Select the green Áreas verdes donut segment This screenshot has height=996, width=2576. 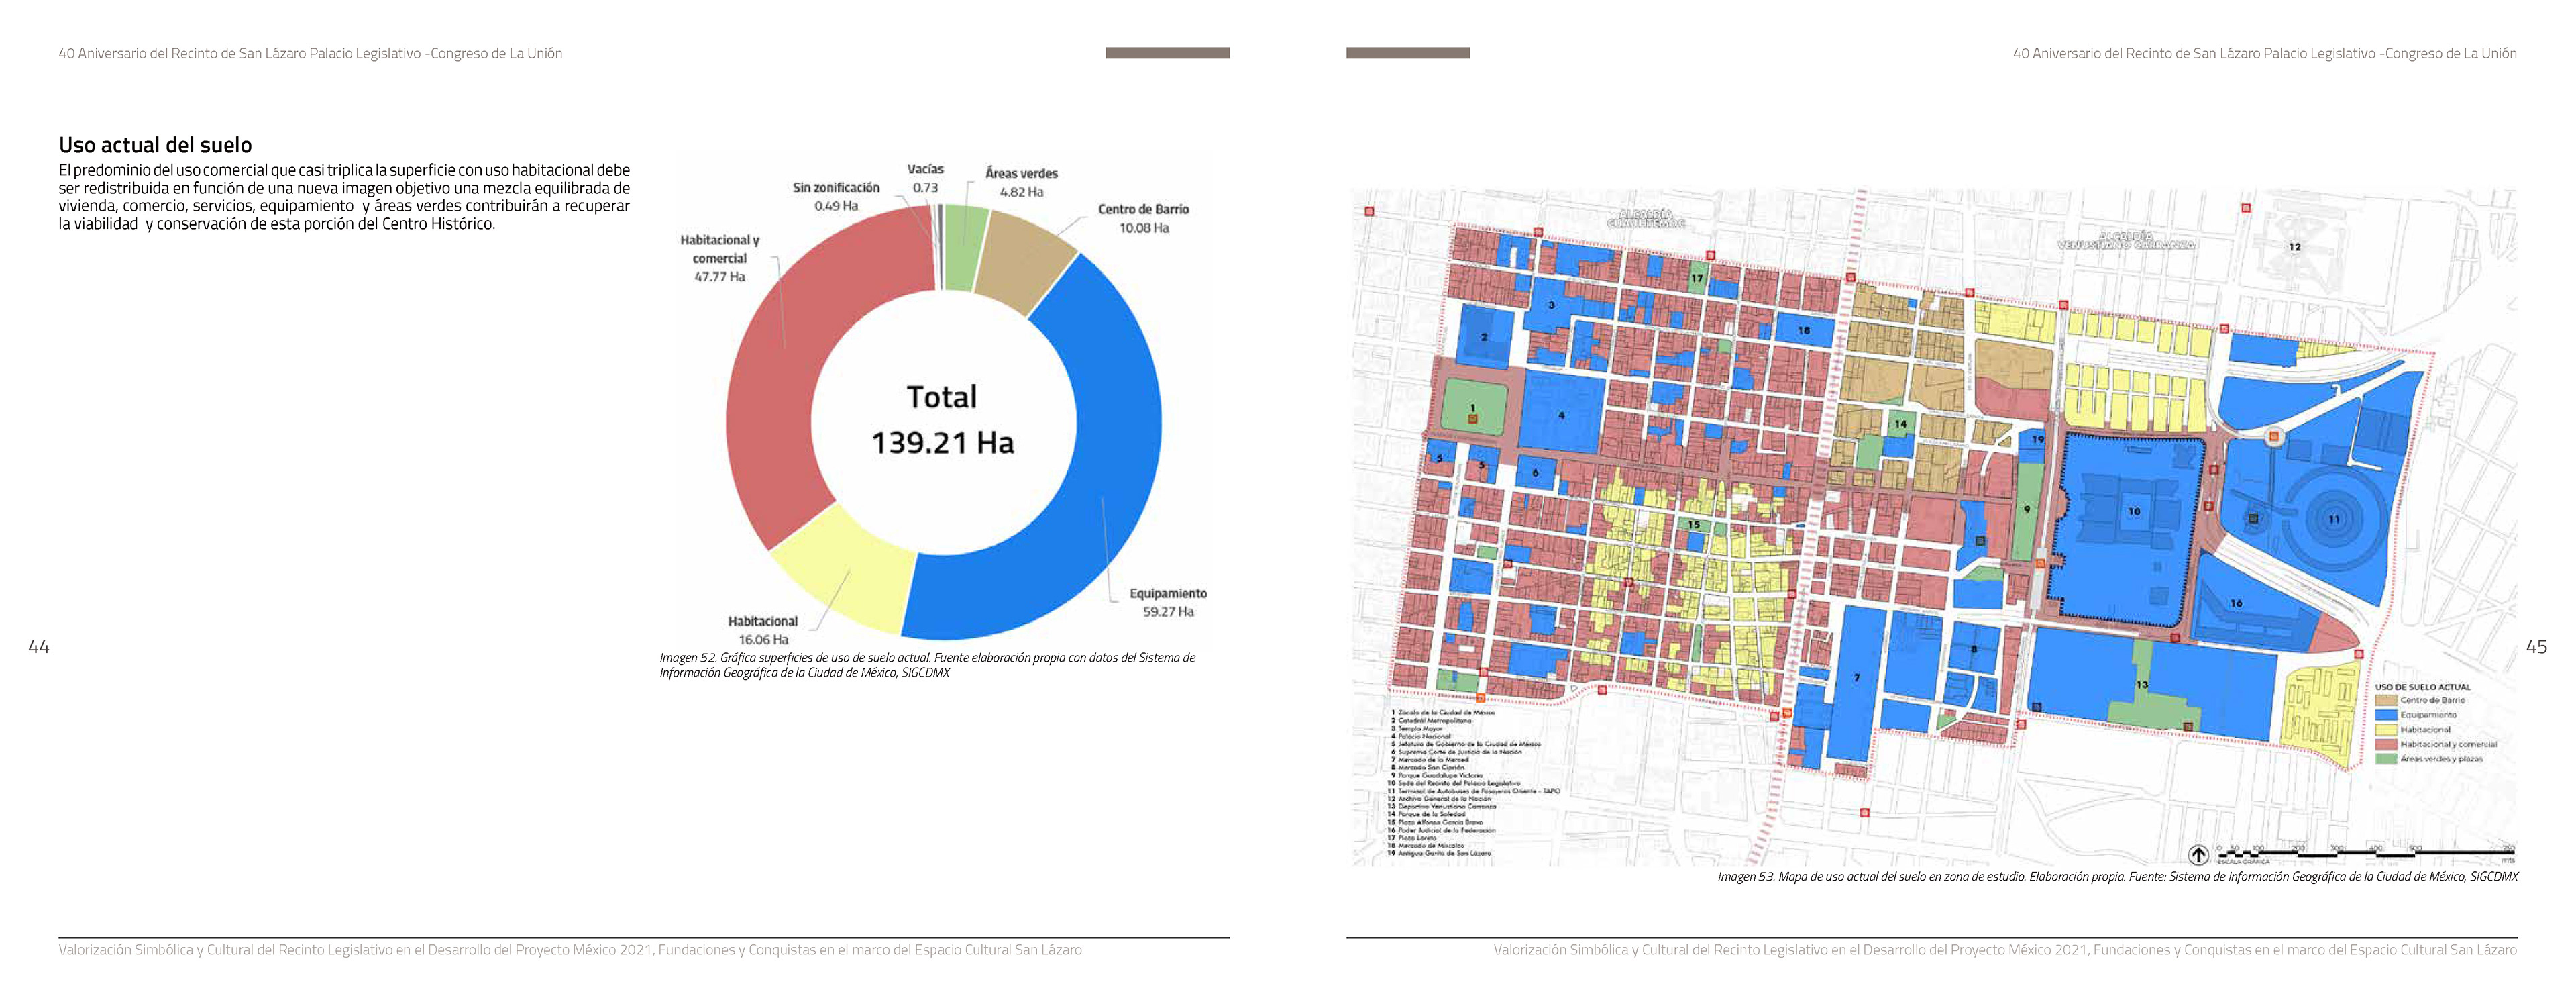(964, 248)
